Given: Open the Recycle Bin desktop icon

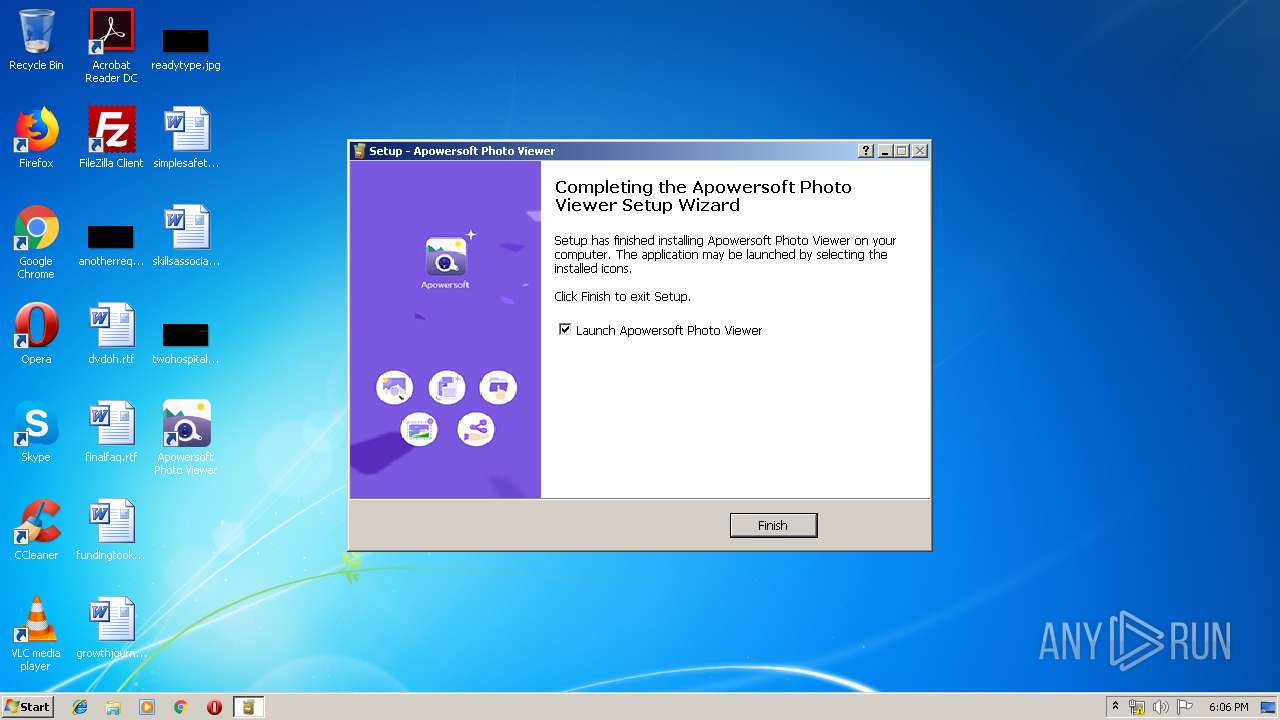Looking at the screenshot, I should [x=36, y=40].
